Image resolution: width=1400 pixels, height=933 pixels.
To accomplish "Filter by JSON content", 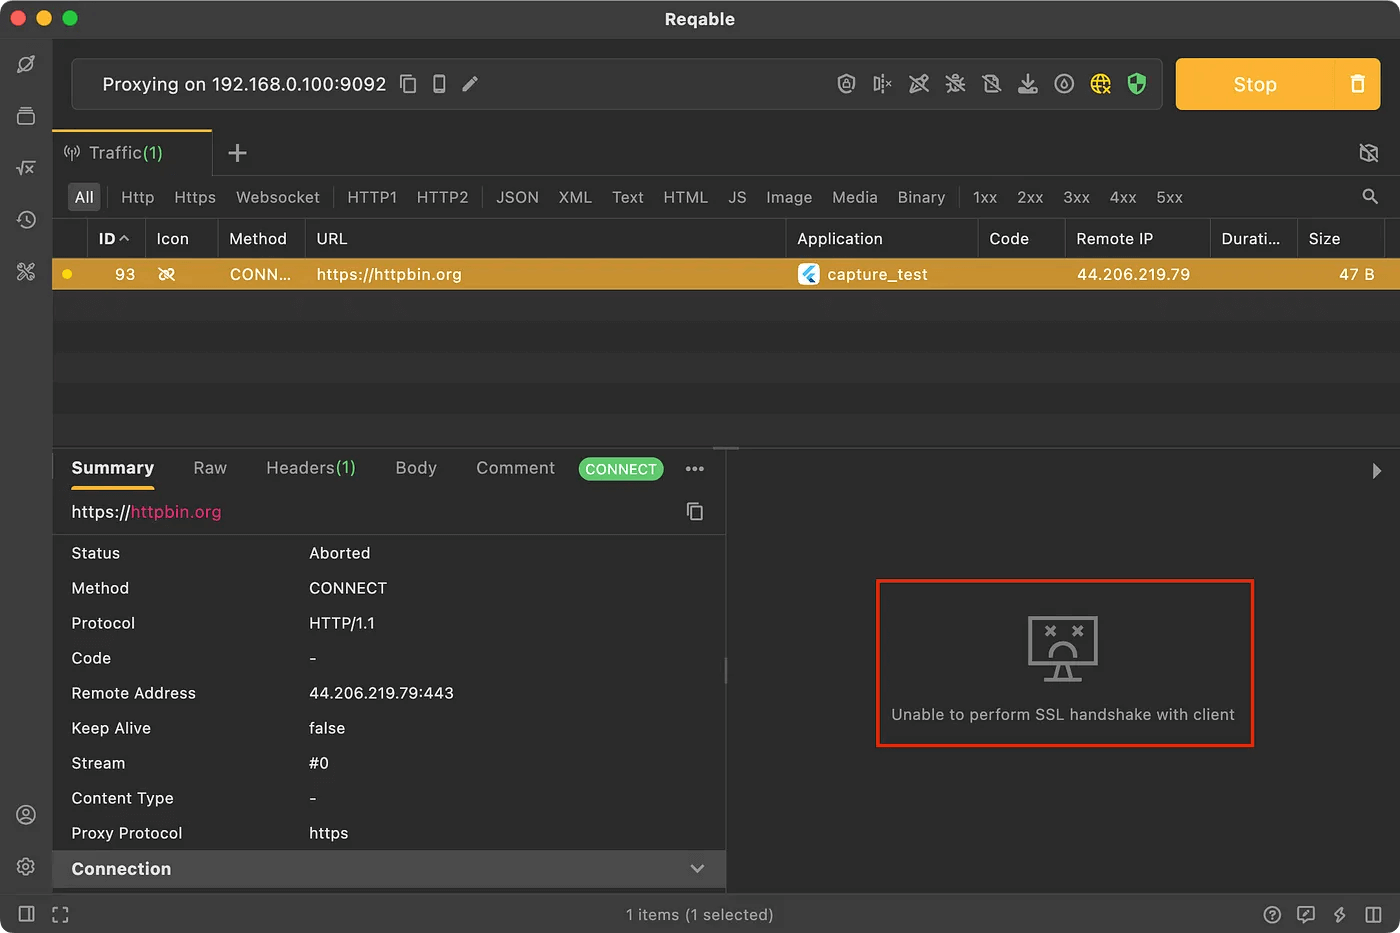I will click(x=517, y=198).
